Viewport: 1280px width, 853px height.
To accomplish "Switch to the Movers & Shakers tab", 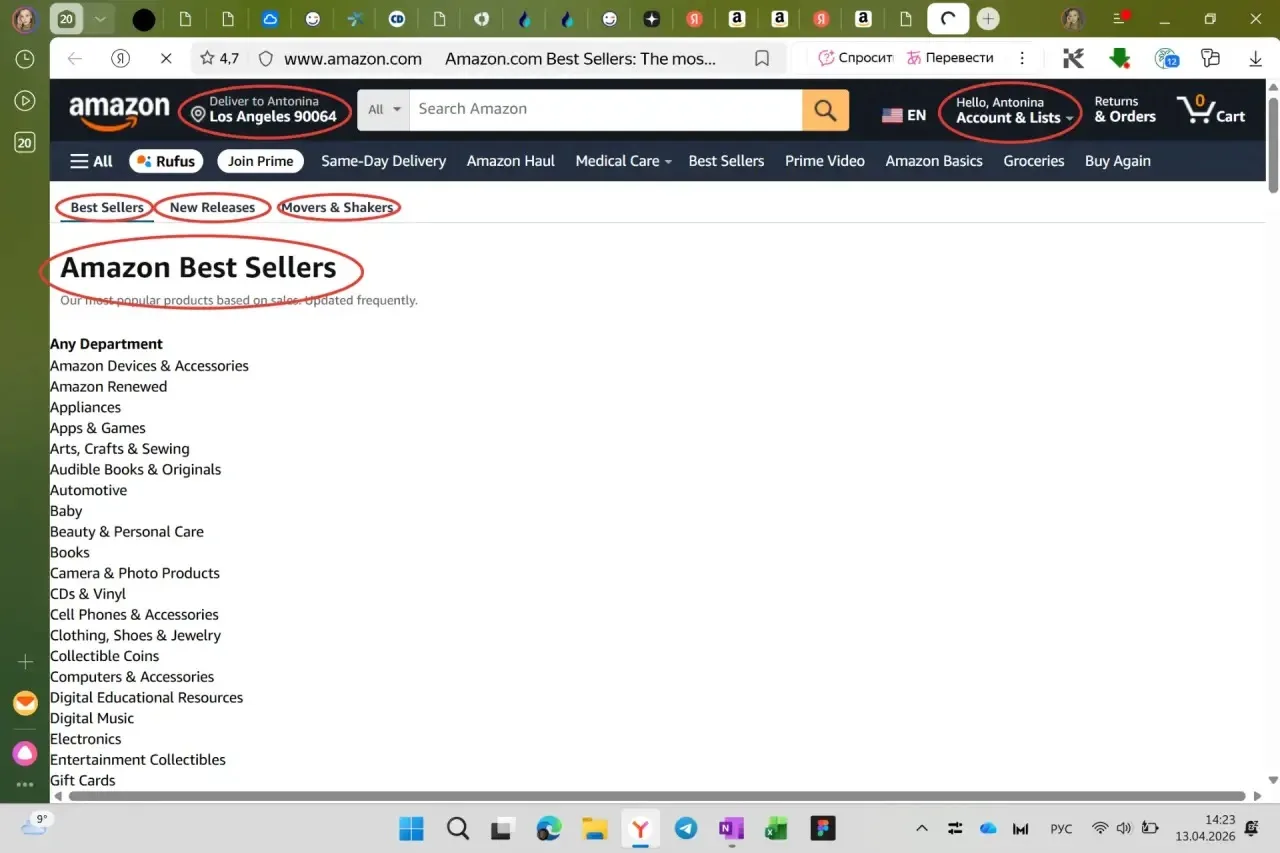I will [x=338, y=208].
